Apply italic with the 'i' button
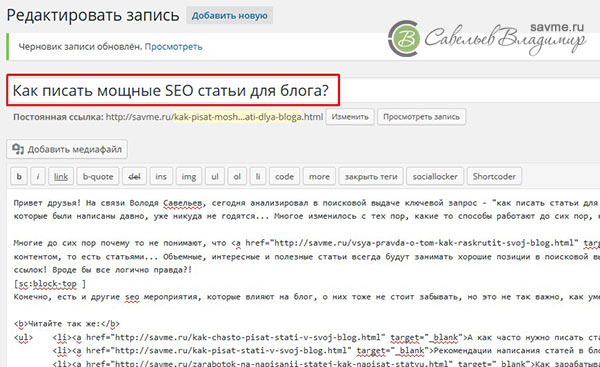 pos(38,176)
